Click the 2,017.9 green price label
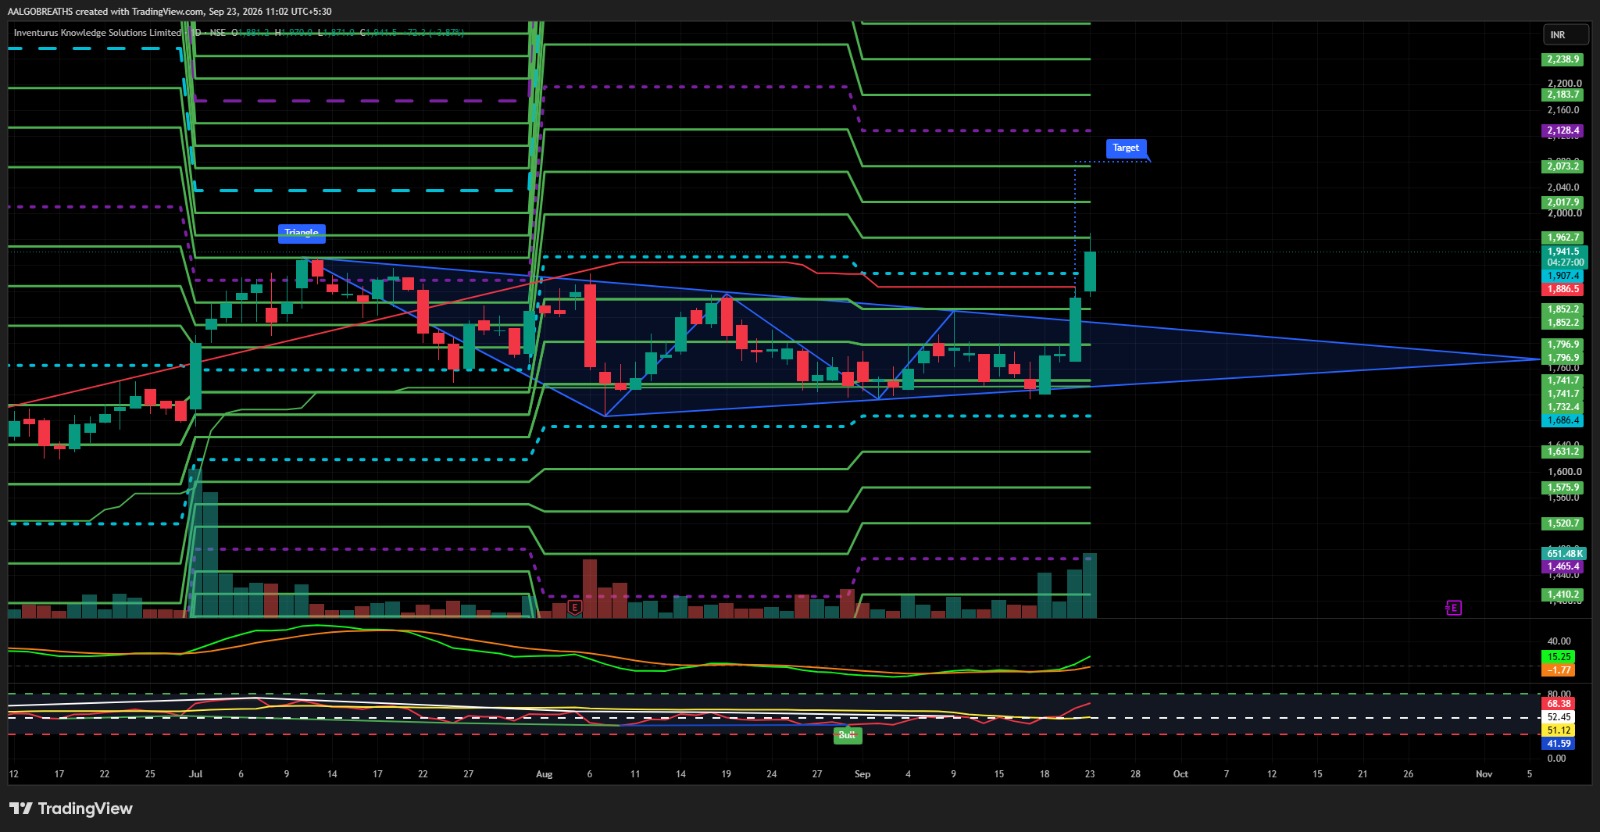 click(1564, 202)
